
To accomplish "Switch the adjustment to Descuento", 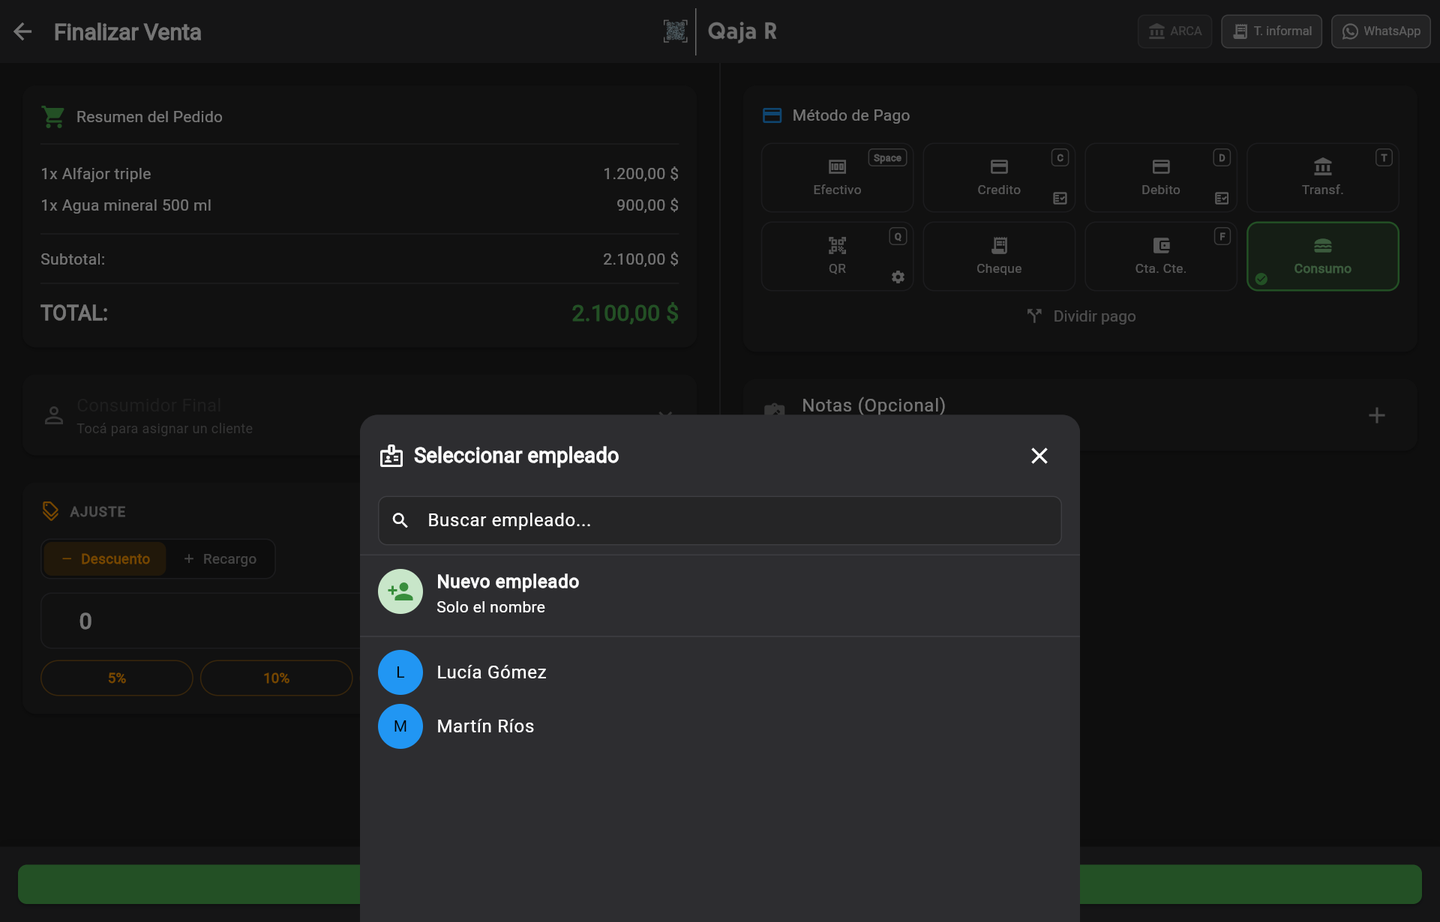I will pyautogui.click(x=105, y=559).
